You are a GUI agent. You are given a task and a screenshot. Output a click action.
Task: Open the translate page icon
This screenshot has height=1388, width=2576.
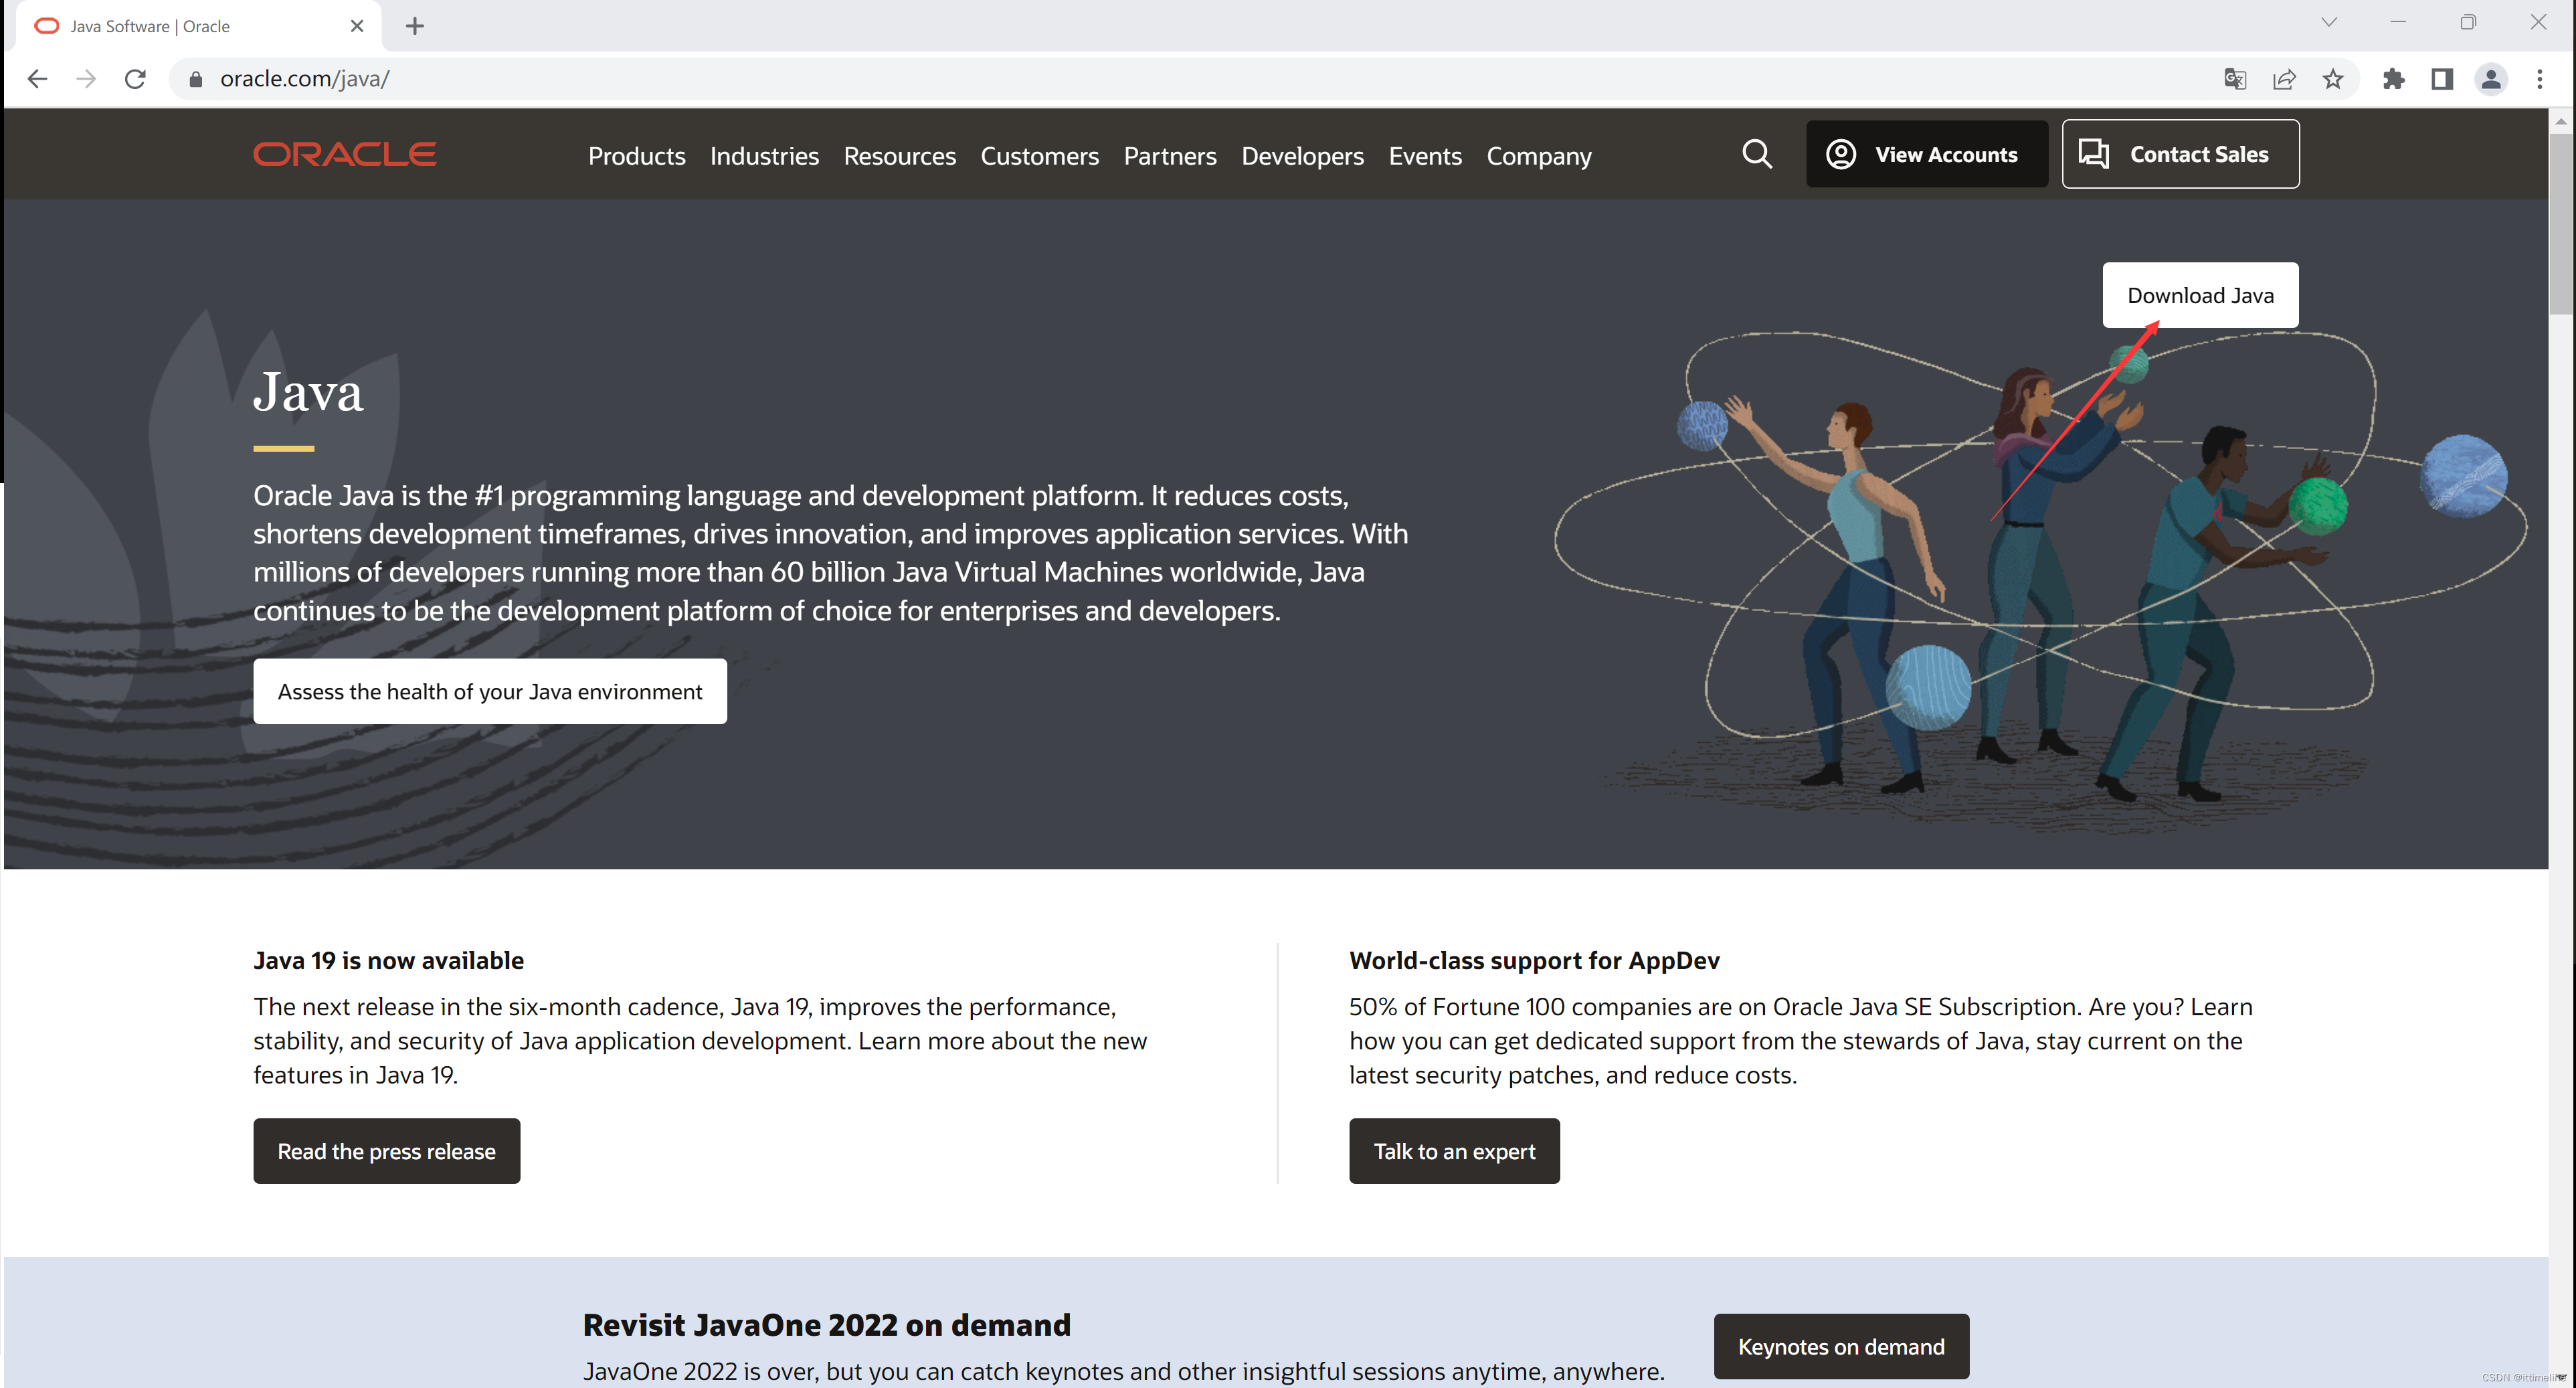(x=2235, y=79)
